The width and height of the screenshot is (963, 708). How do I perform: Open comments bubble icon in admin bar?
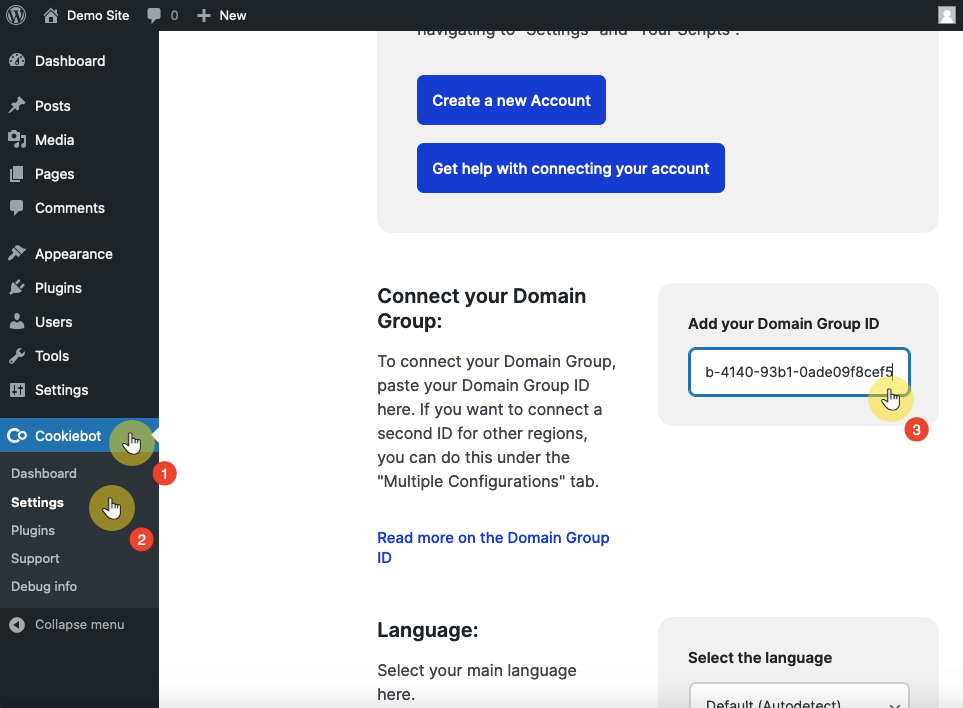coord(154,15)
